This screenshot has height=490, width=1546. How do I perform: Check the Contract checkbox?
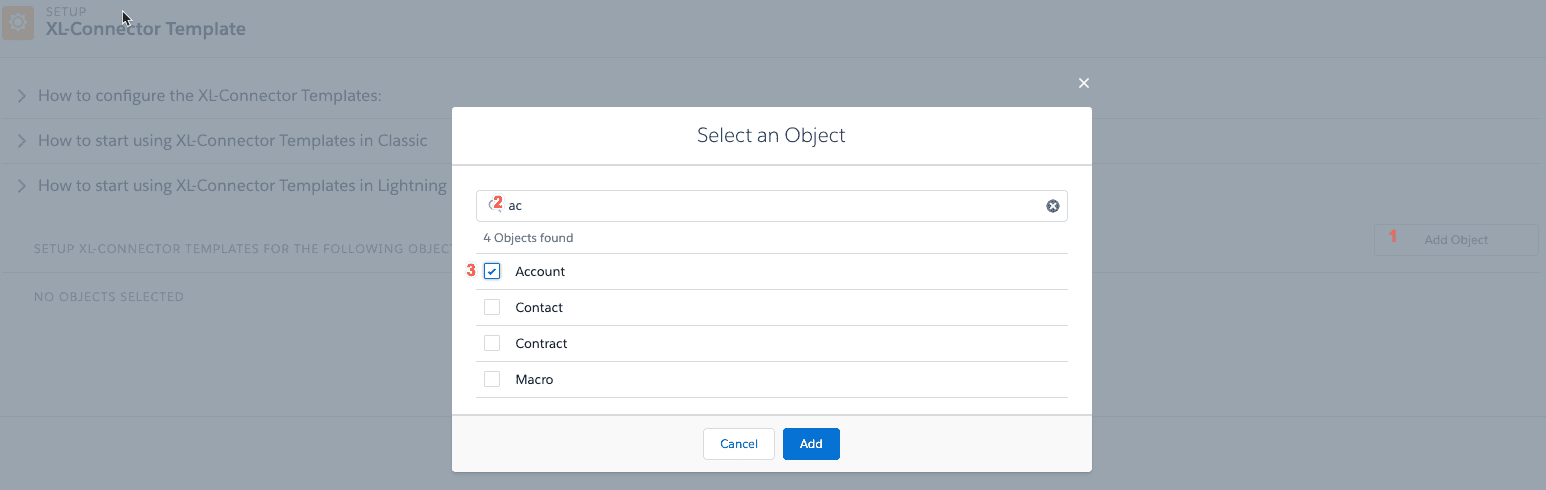pos(492,343)
